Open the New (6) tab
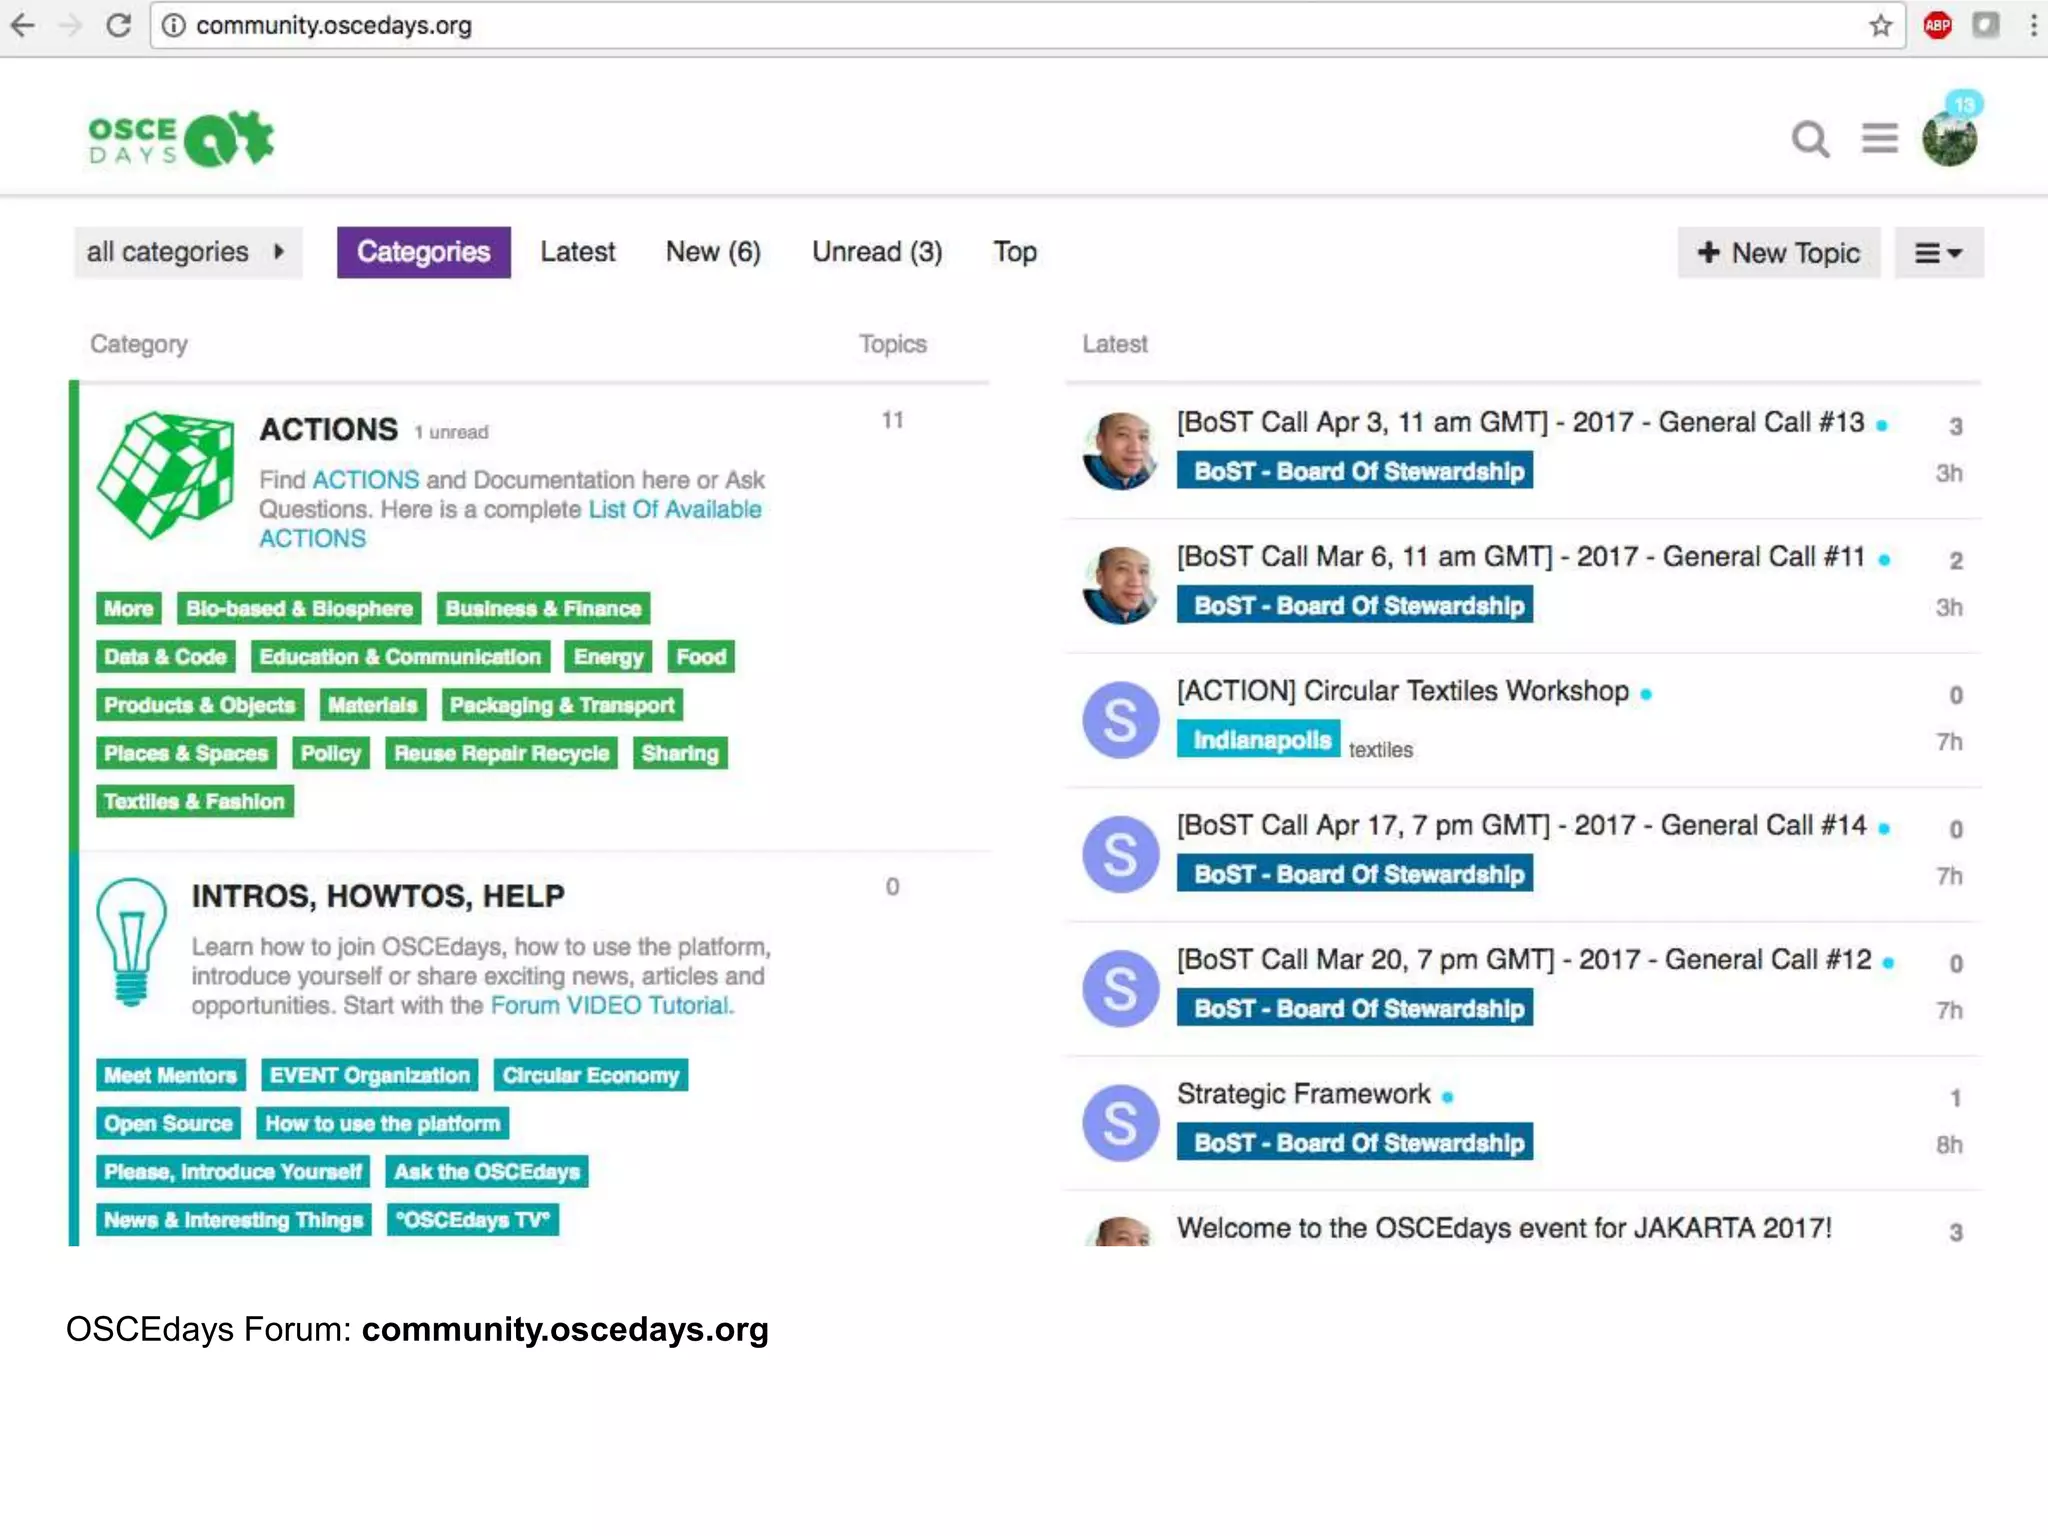2048x1536 pixels. tap(713, 252)
